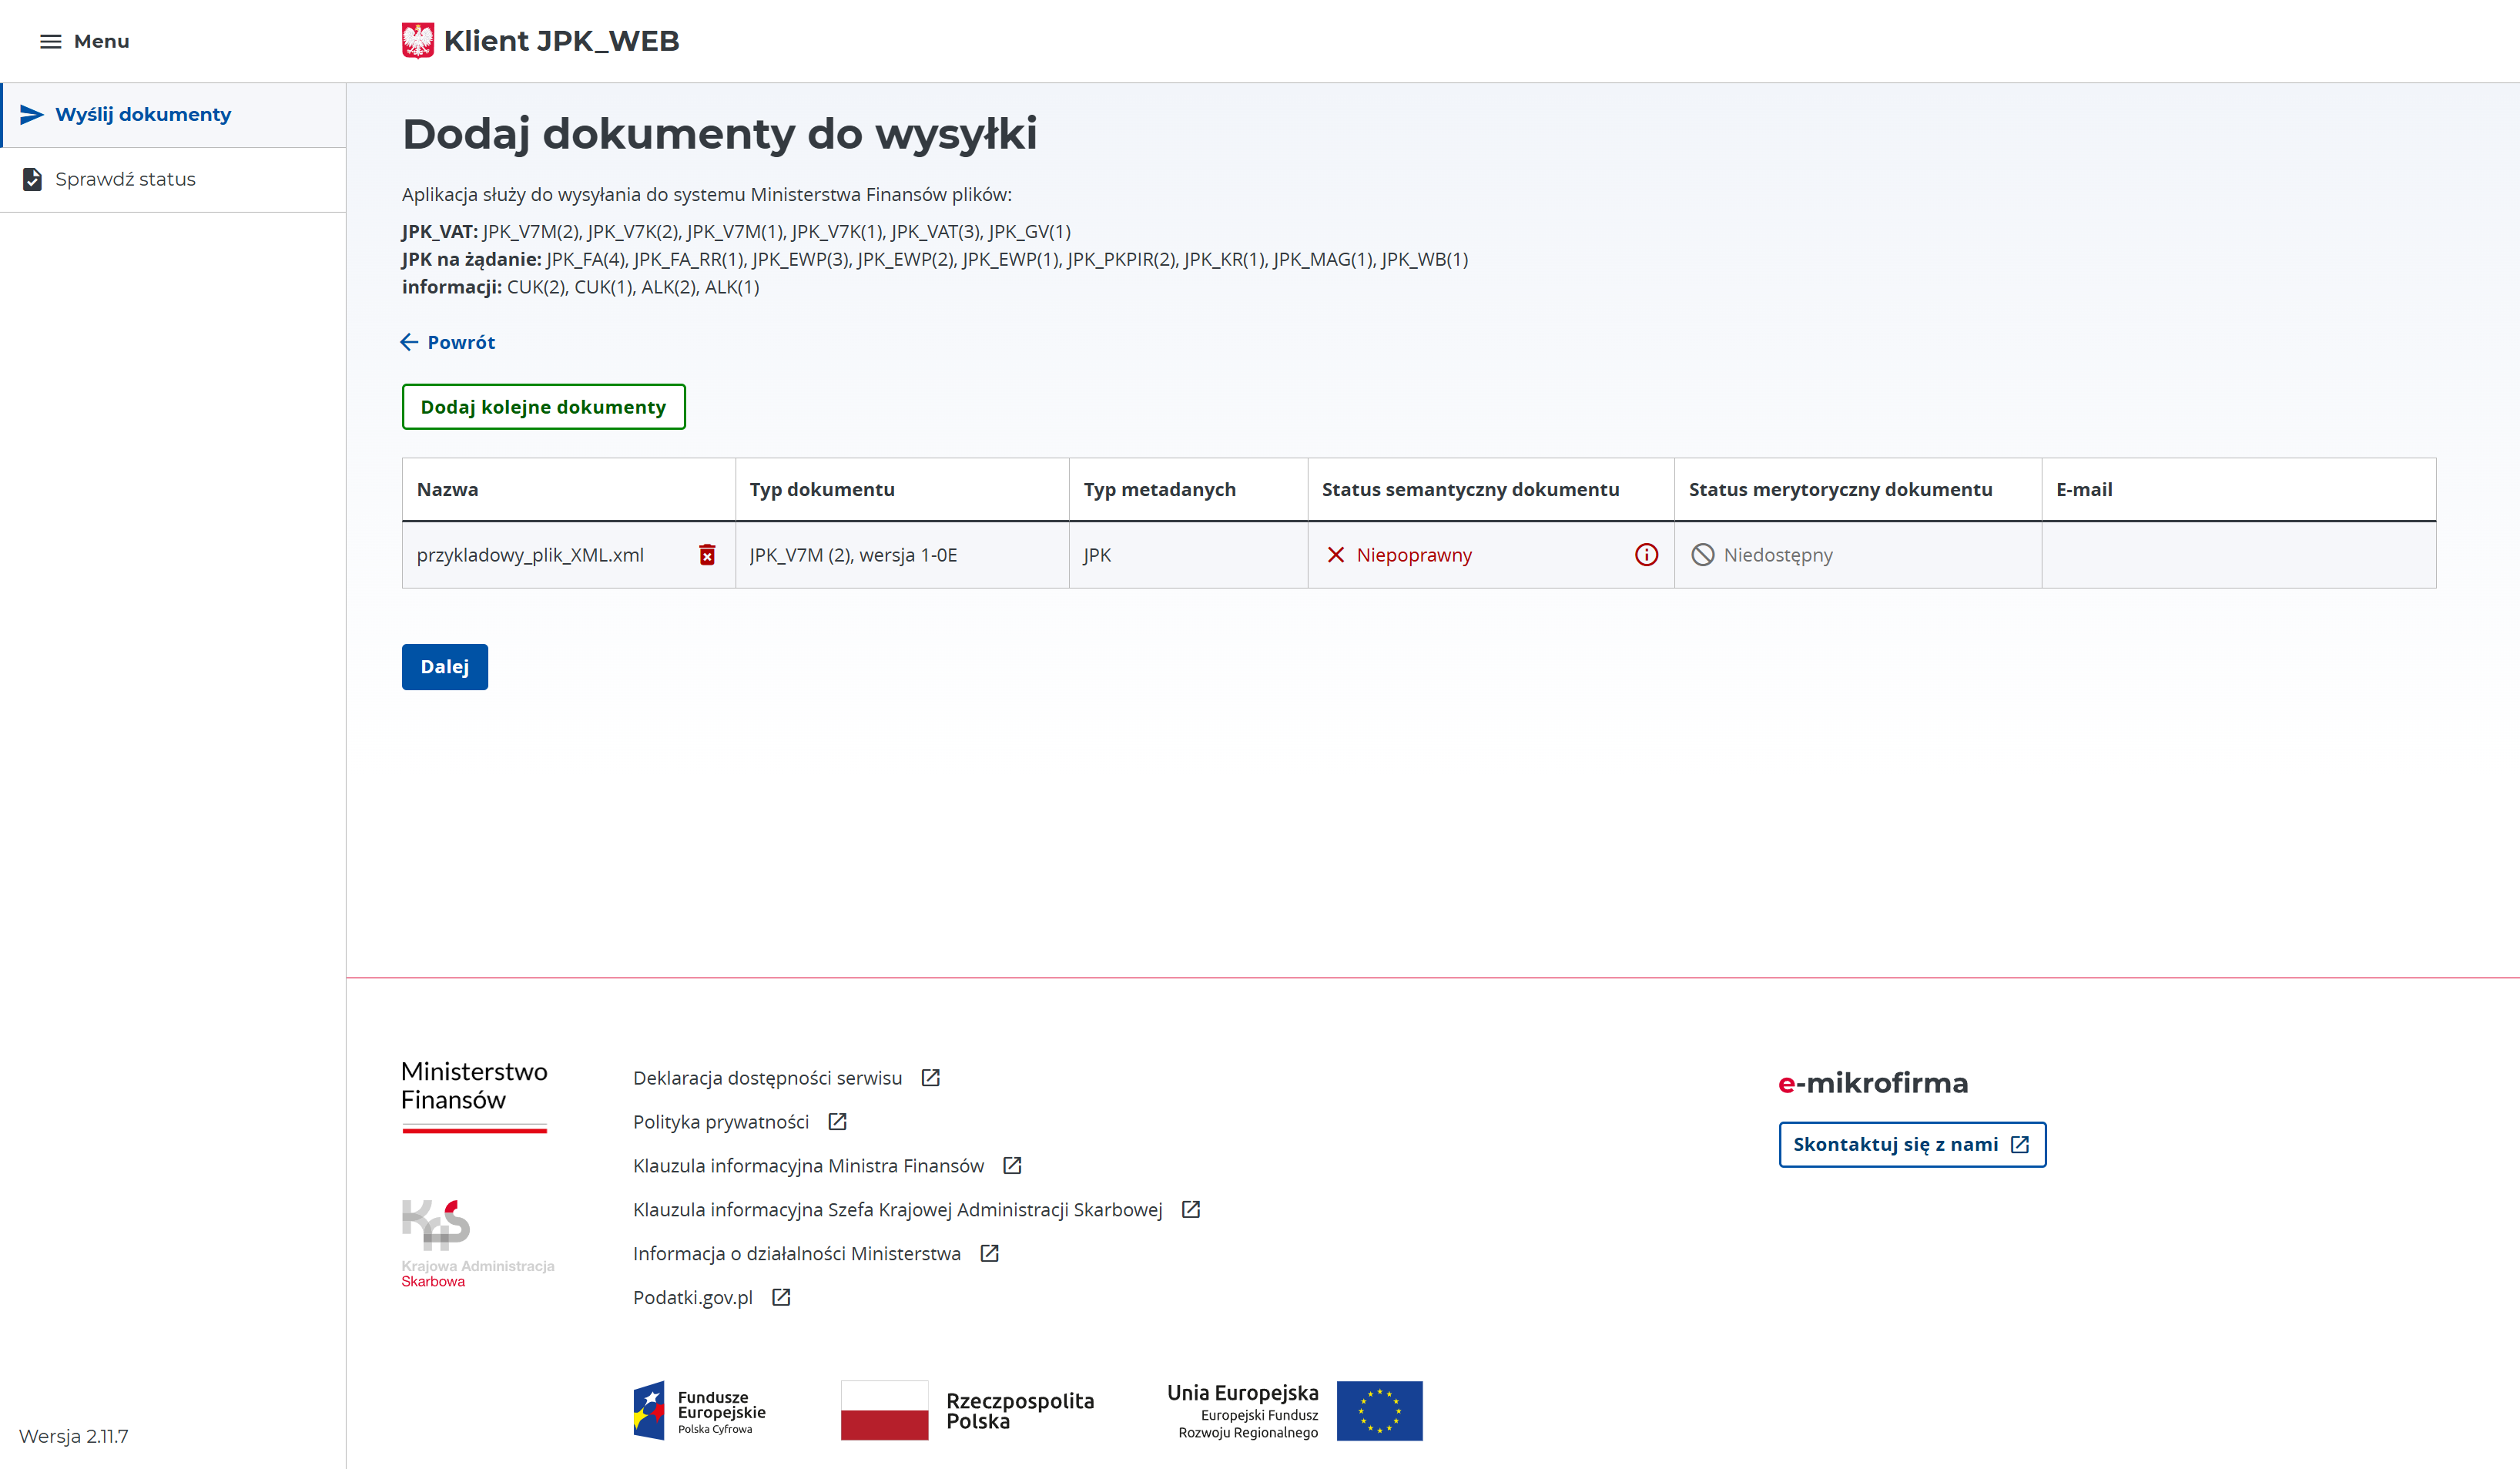Open Informacja o działalności Ministerstwa link

796,1254
